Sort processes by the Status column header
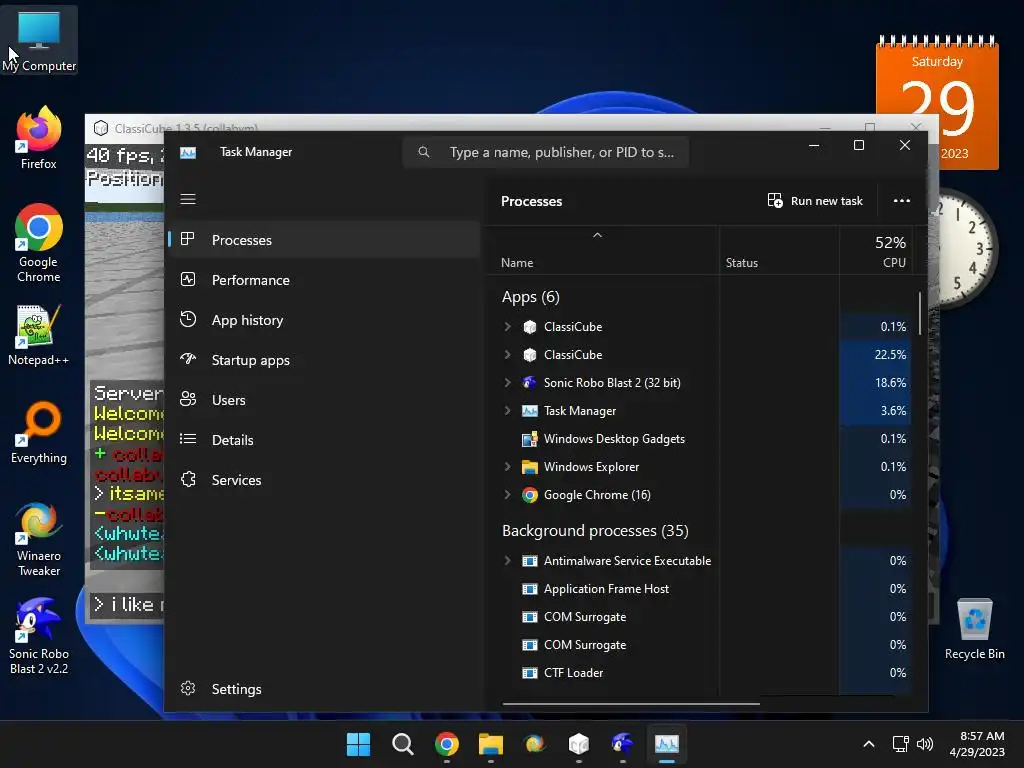 click(x=779, y=251)
